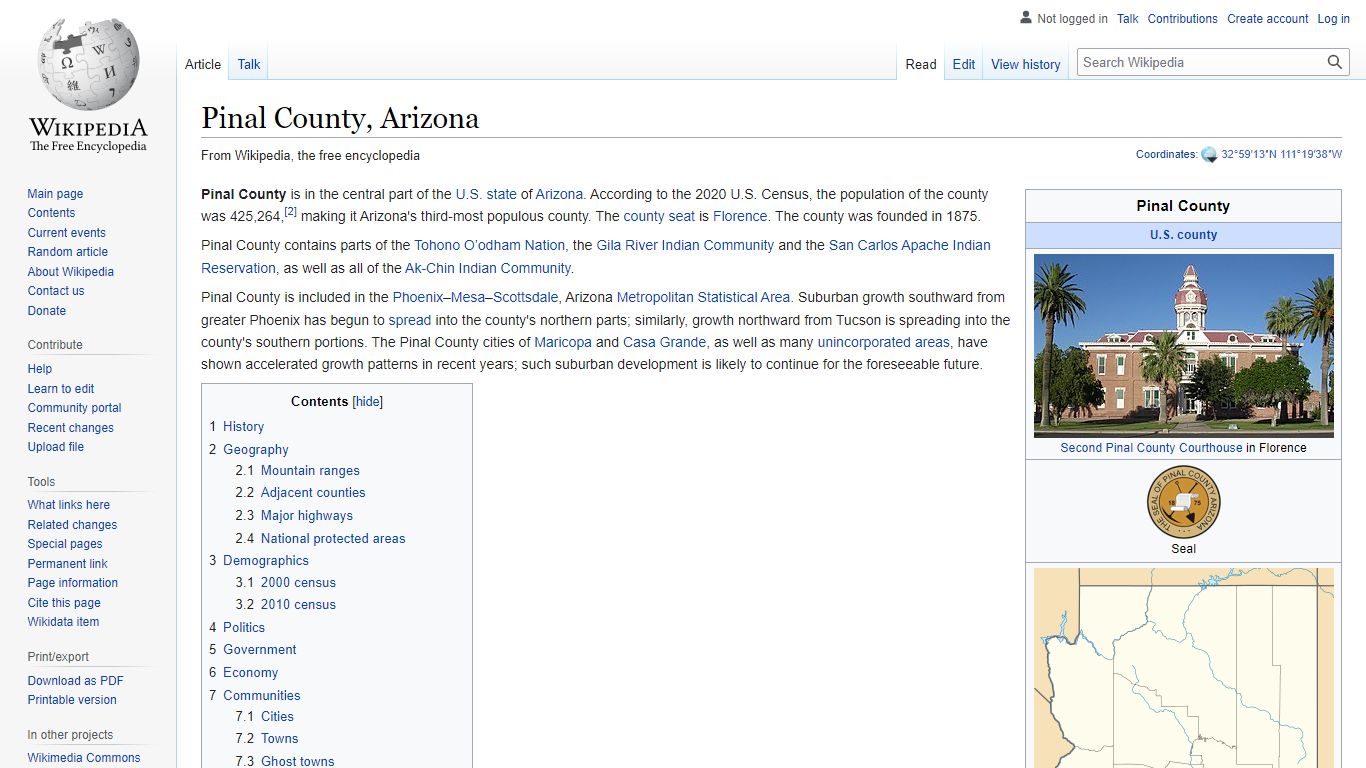
Task: Jump to 2000 census subsection
Action: point(298,583)
